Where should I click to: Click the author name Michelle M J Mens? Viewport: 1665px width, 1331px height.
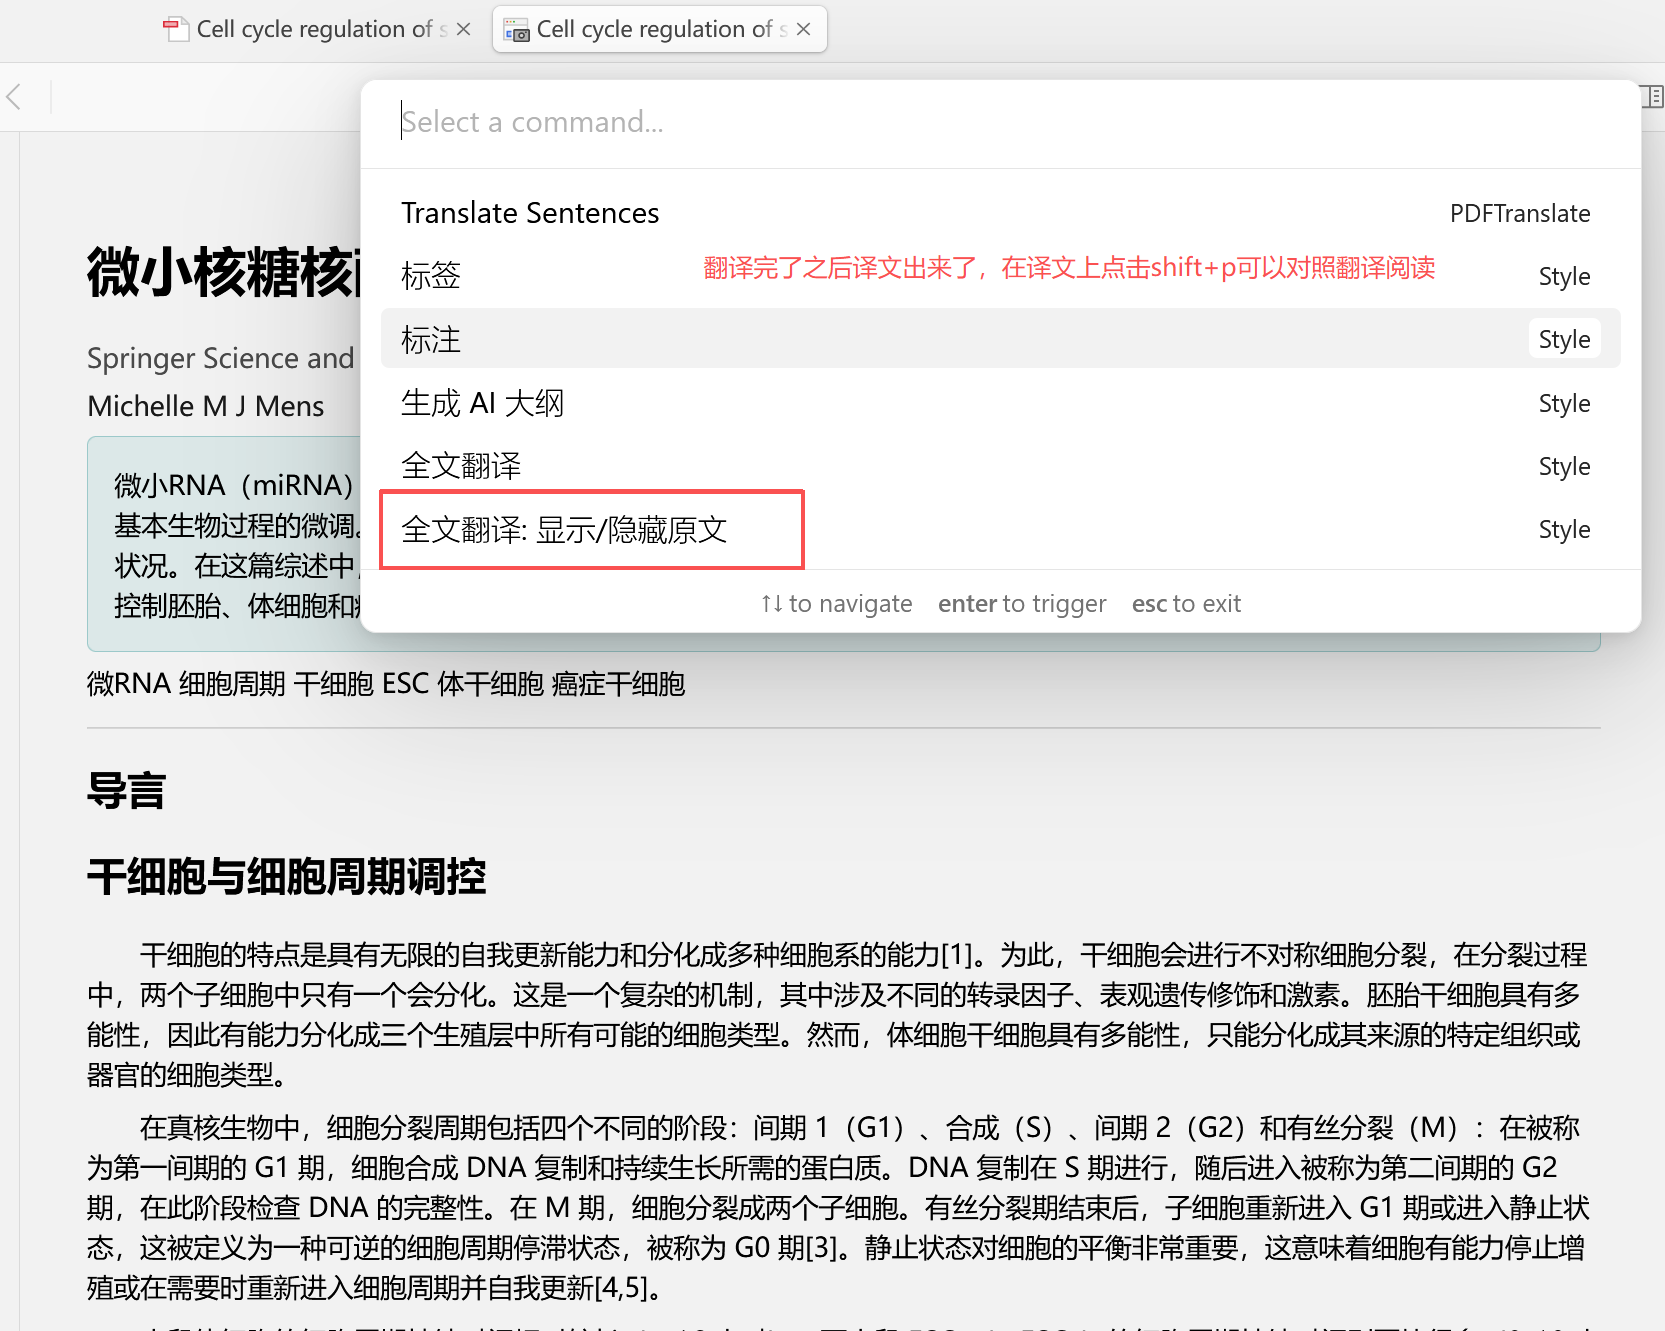[x=206, y=406]
